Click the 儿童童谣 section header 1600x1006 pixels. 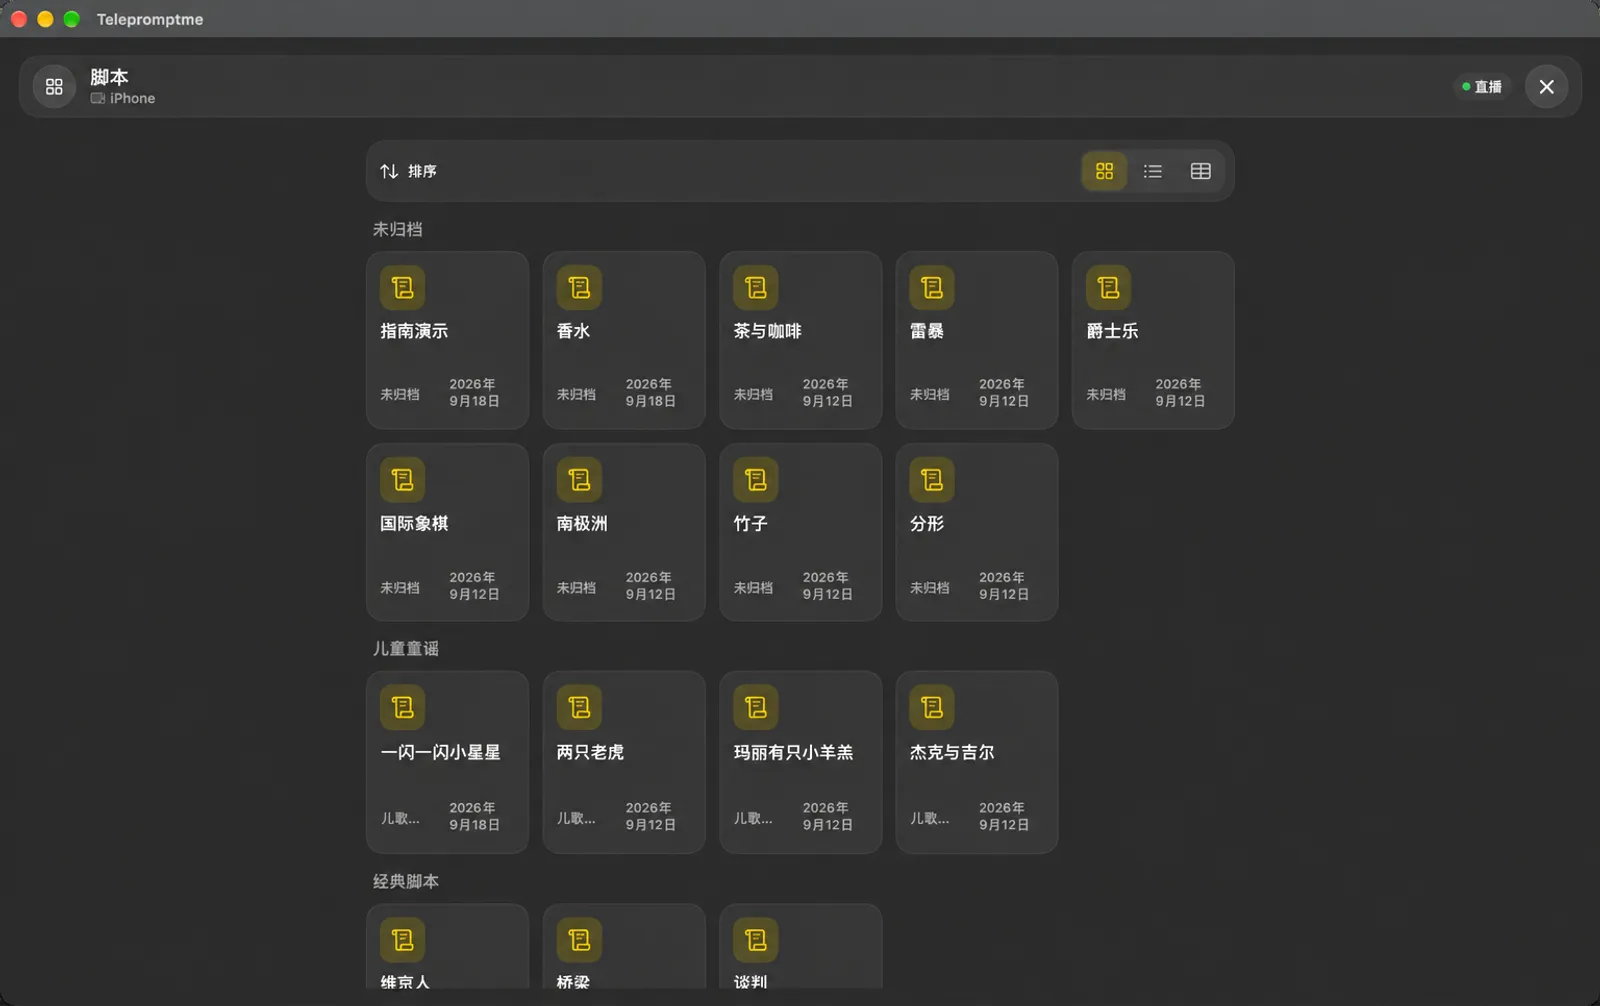(406, 649)
